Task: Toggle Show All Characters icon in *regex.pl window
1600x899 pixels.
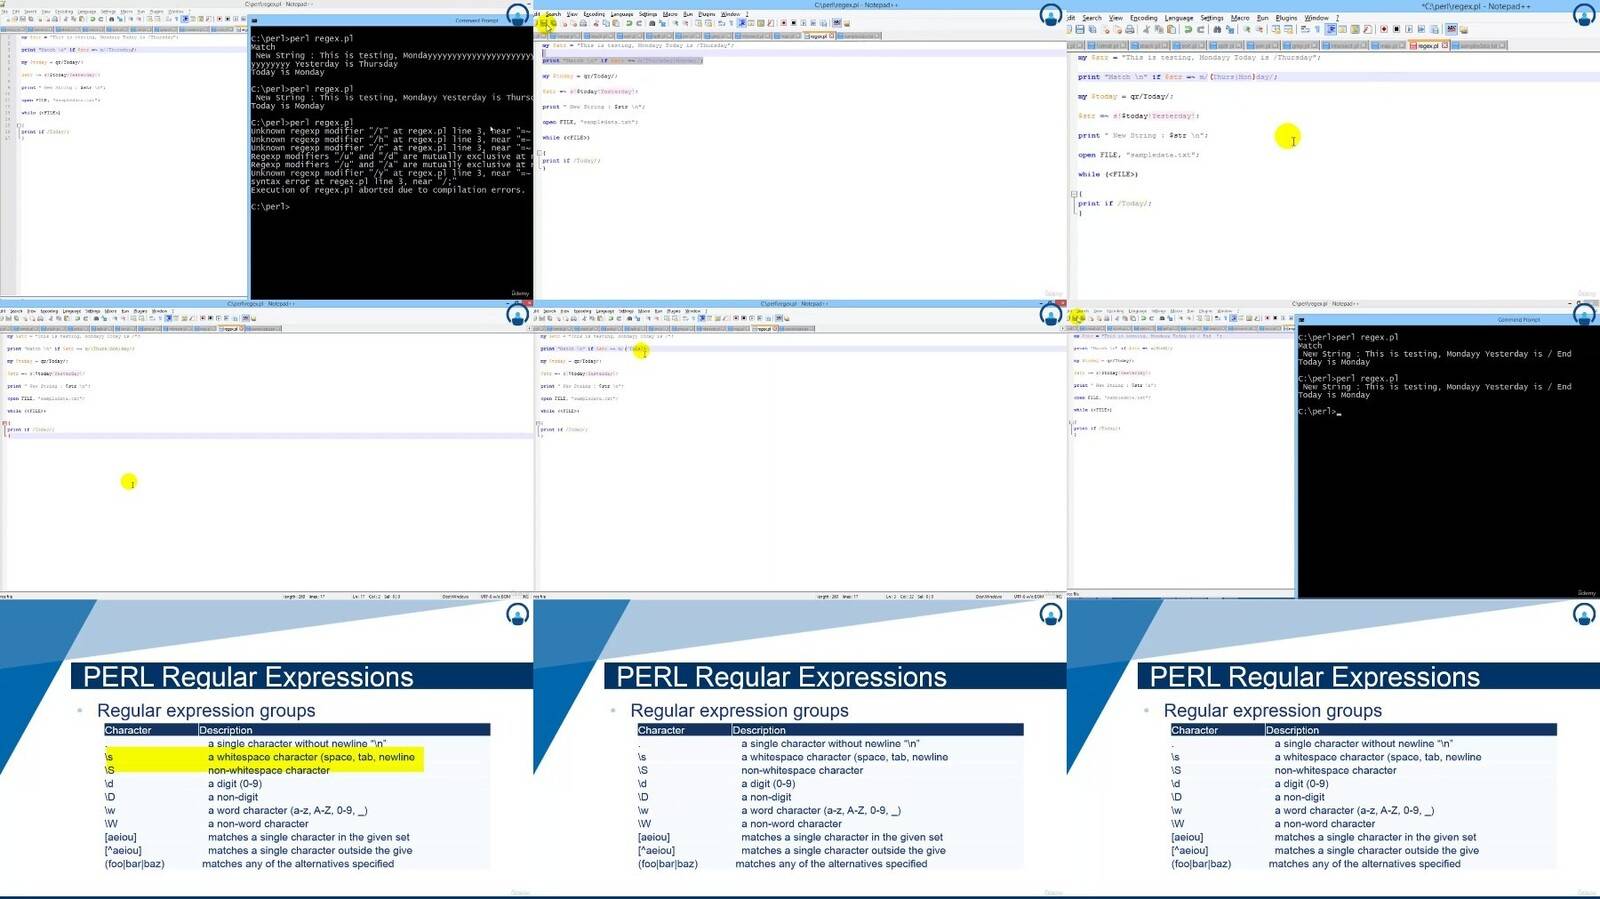Action: click(1318, 29)
